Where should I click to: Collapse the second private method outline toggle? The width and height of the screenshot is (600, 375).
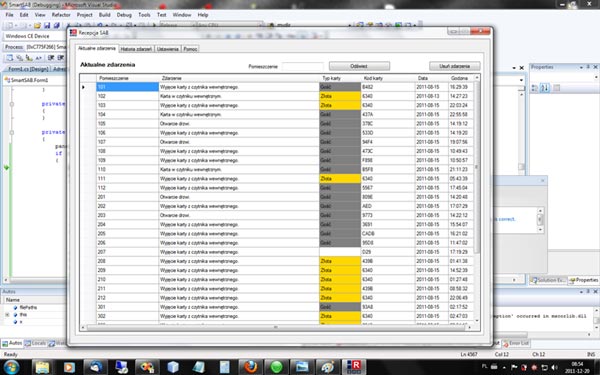(x=12, y=132)
